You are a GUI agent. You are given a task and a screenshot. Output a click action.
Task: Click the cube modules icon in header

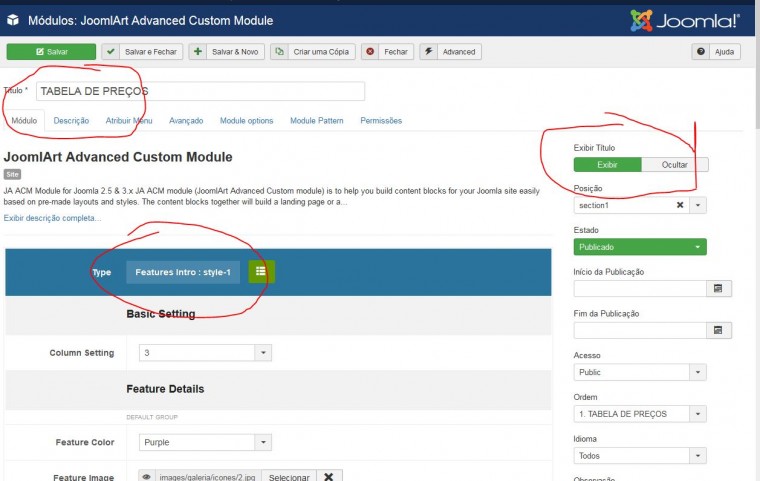coord(13,20)
